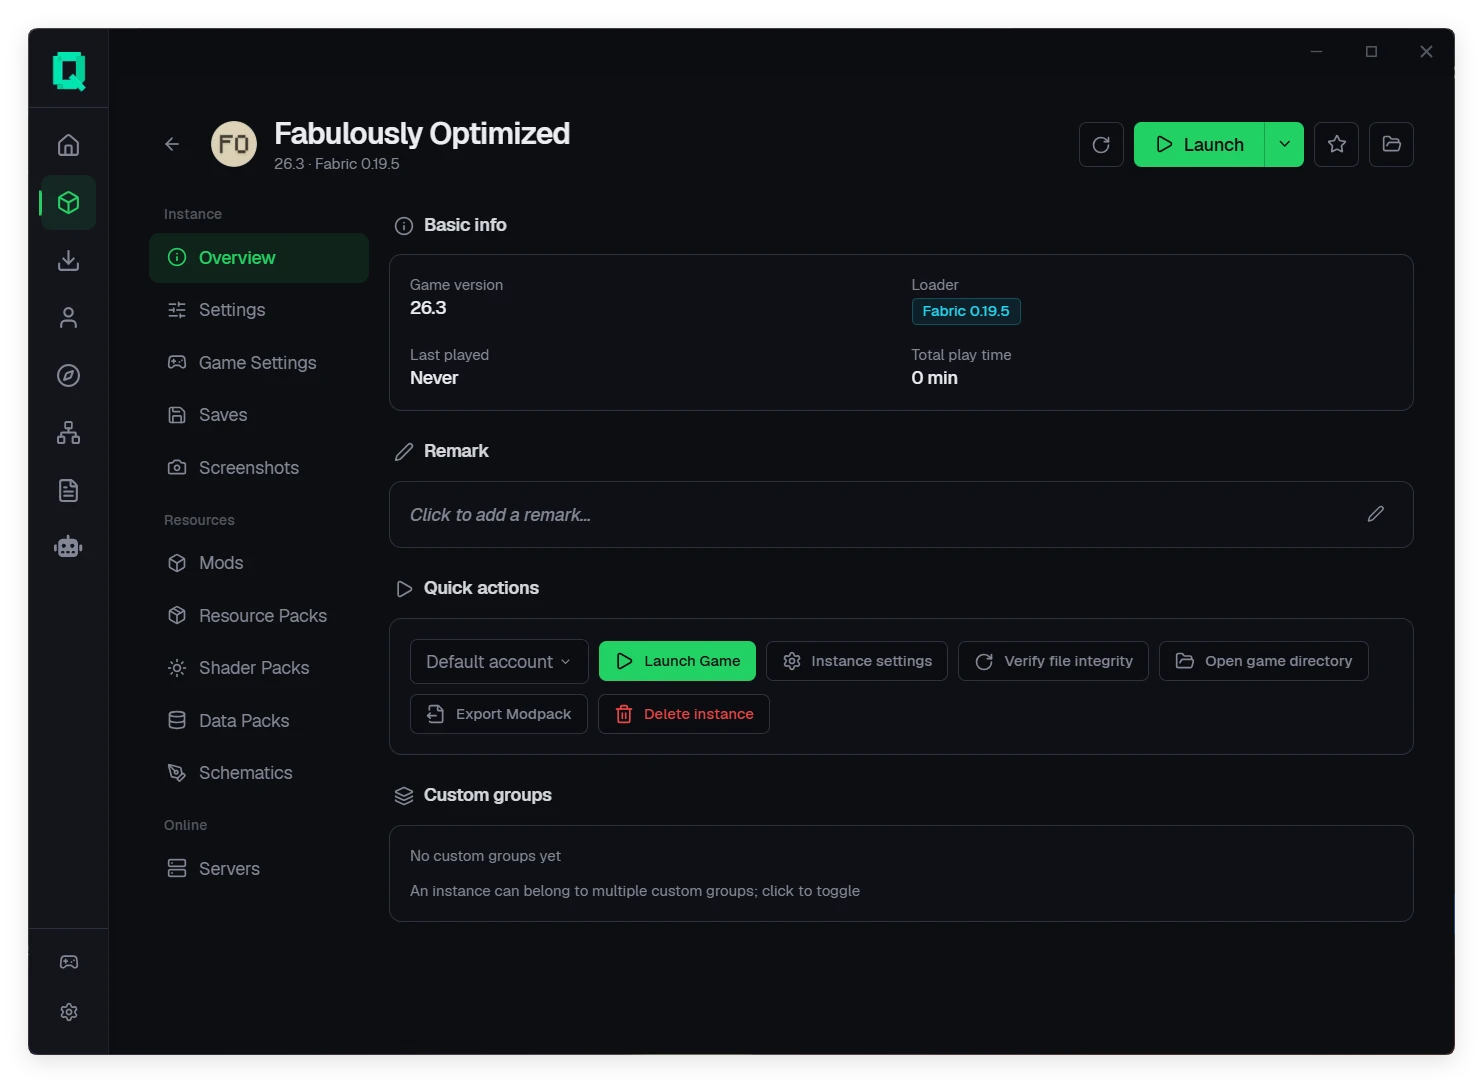Click the green Launch button in the header
The image size is (1483, 1083).
click(1199, 145)
